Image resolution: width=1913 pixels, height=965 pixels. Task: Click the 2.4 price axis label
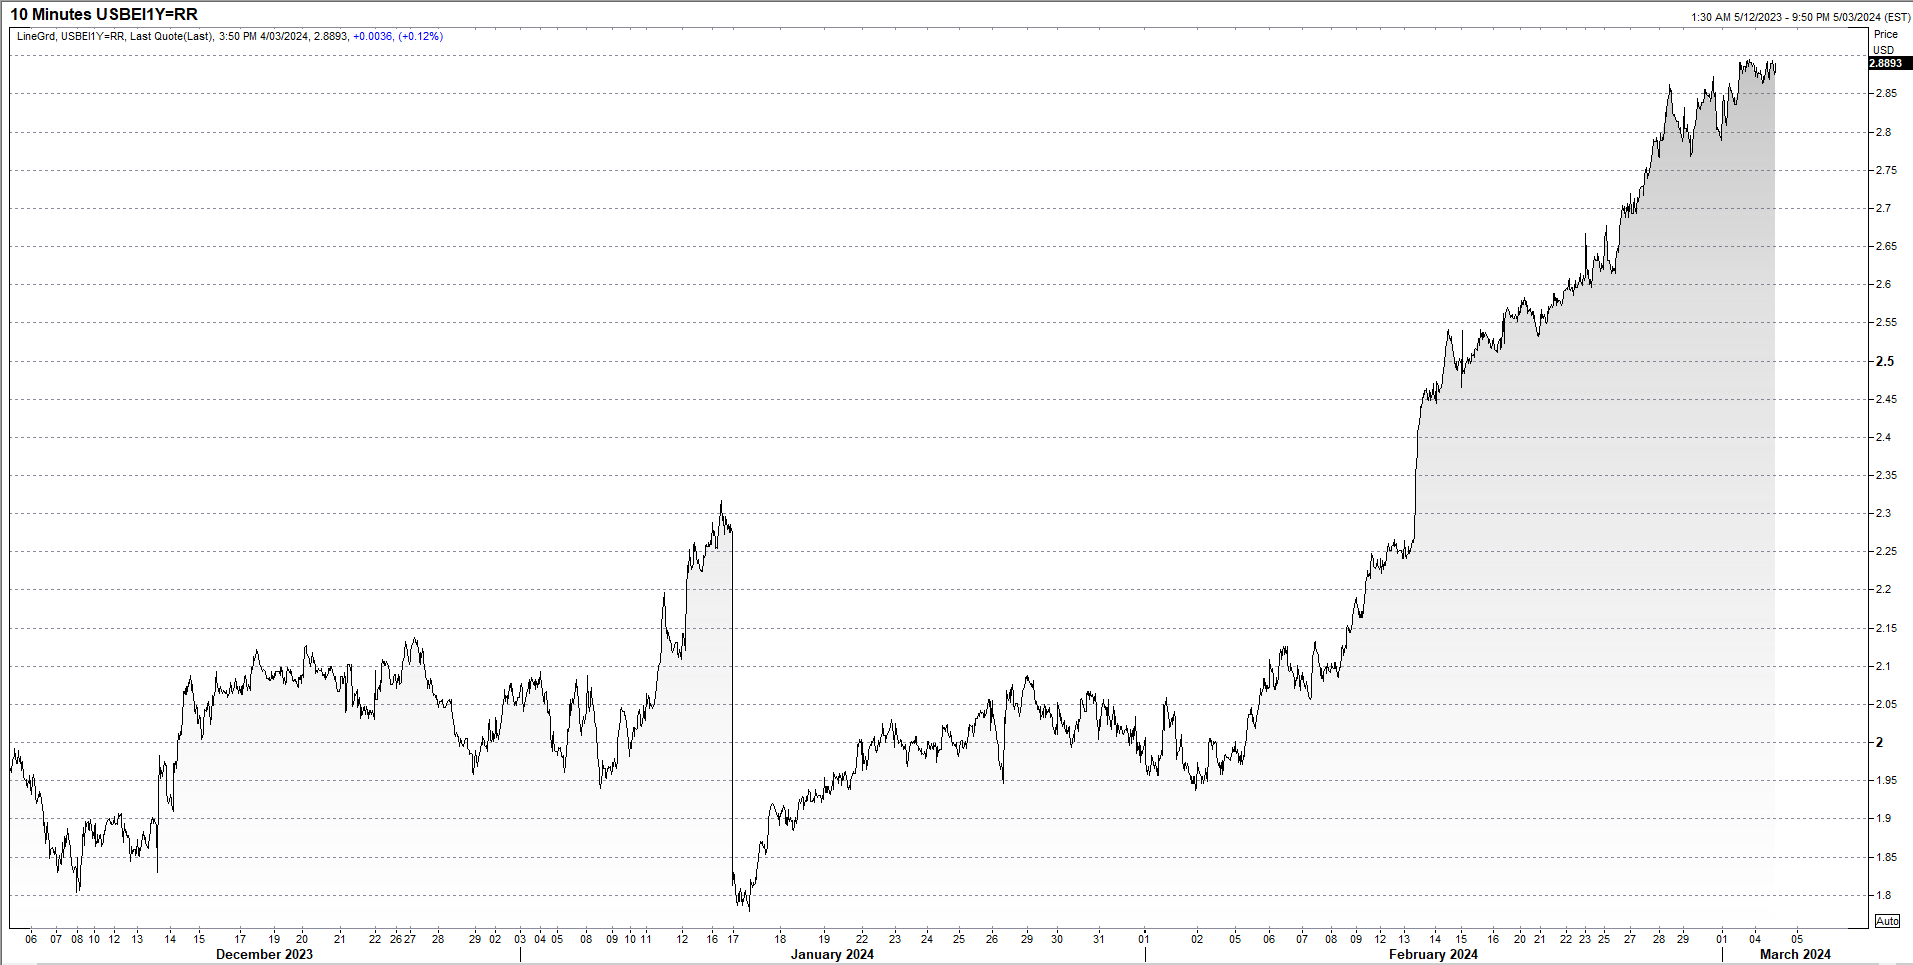pos(1883,437)
